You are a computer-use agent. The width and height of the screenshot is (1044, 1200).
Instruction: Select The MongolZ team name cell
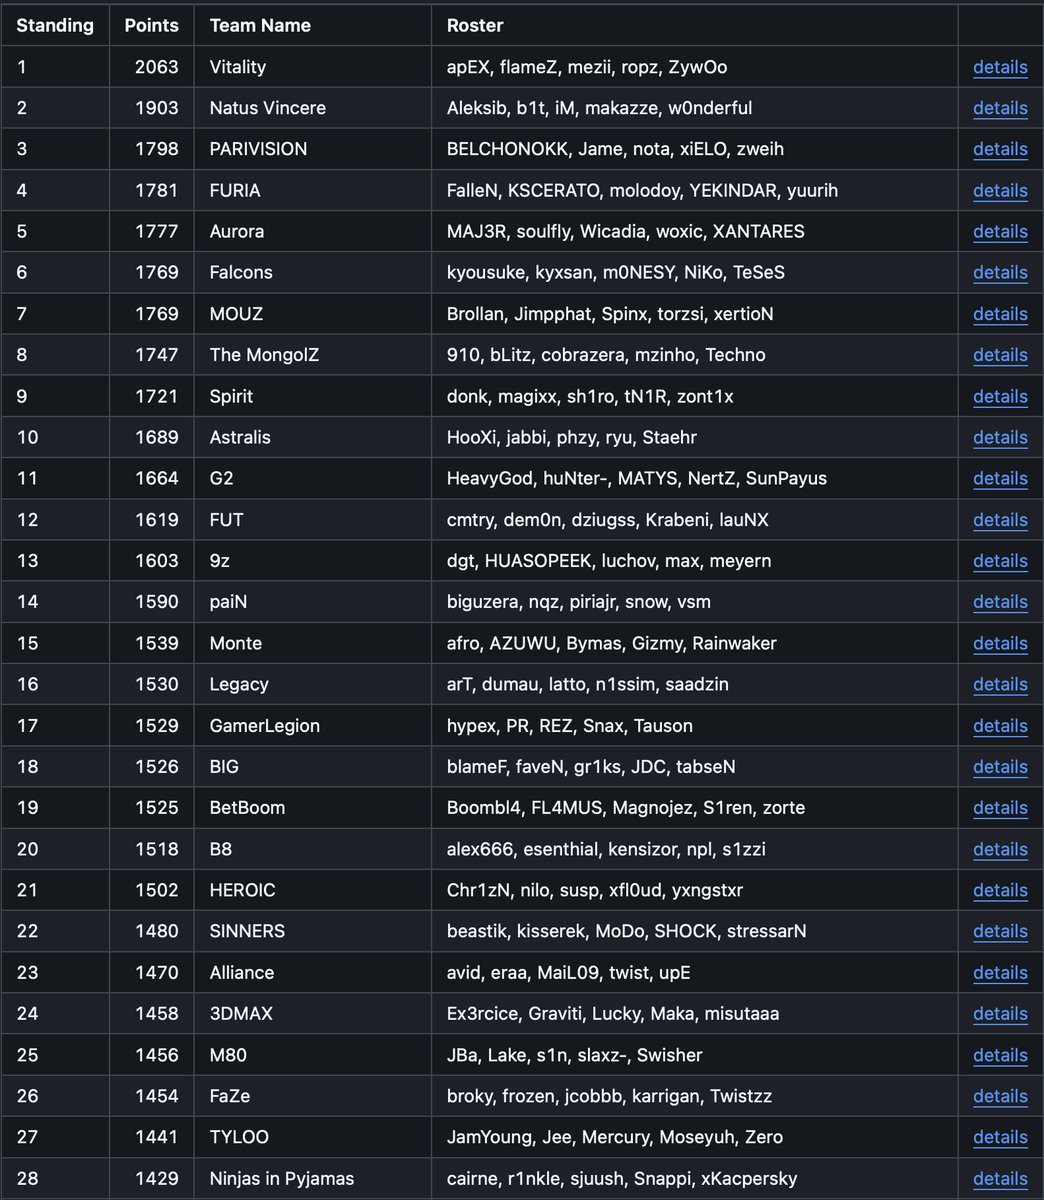point(313,355)
